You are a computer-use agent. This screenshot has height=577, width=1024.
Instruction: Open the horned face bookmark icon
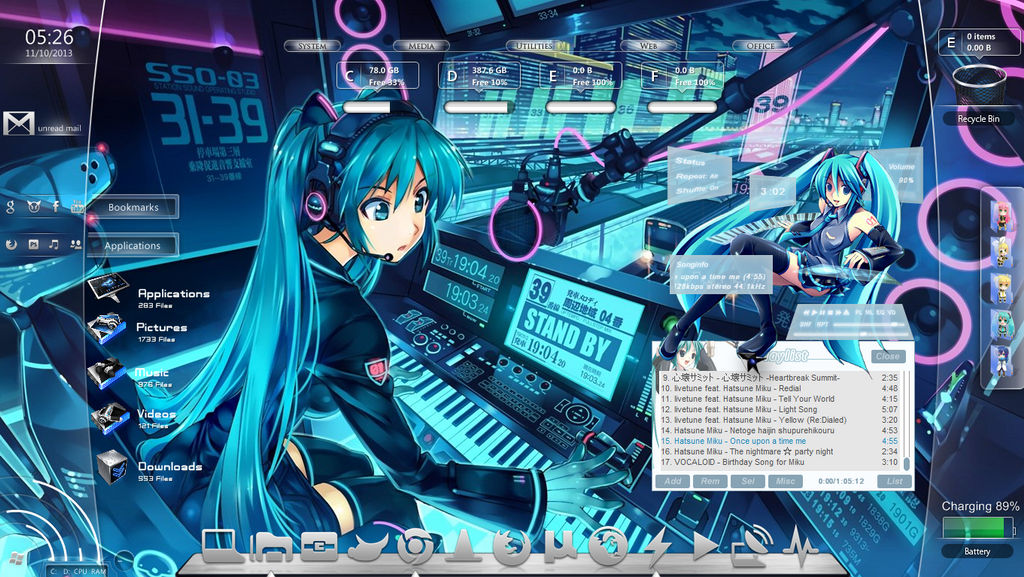(x=34, y=207)
